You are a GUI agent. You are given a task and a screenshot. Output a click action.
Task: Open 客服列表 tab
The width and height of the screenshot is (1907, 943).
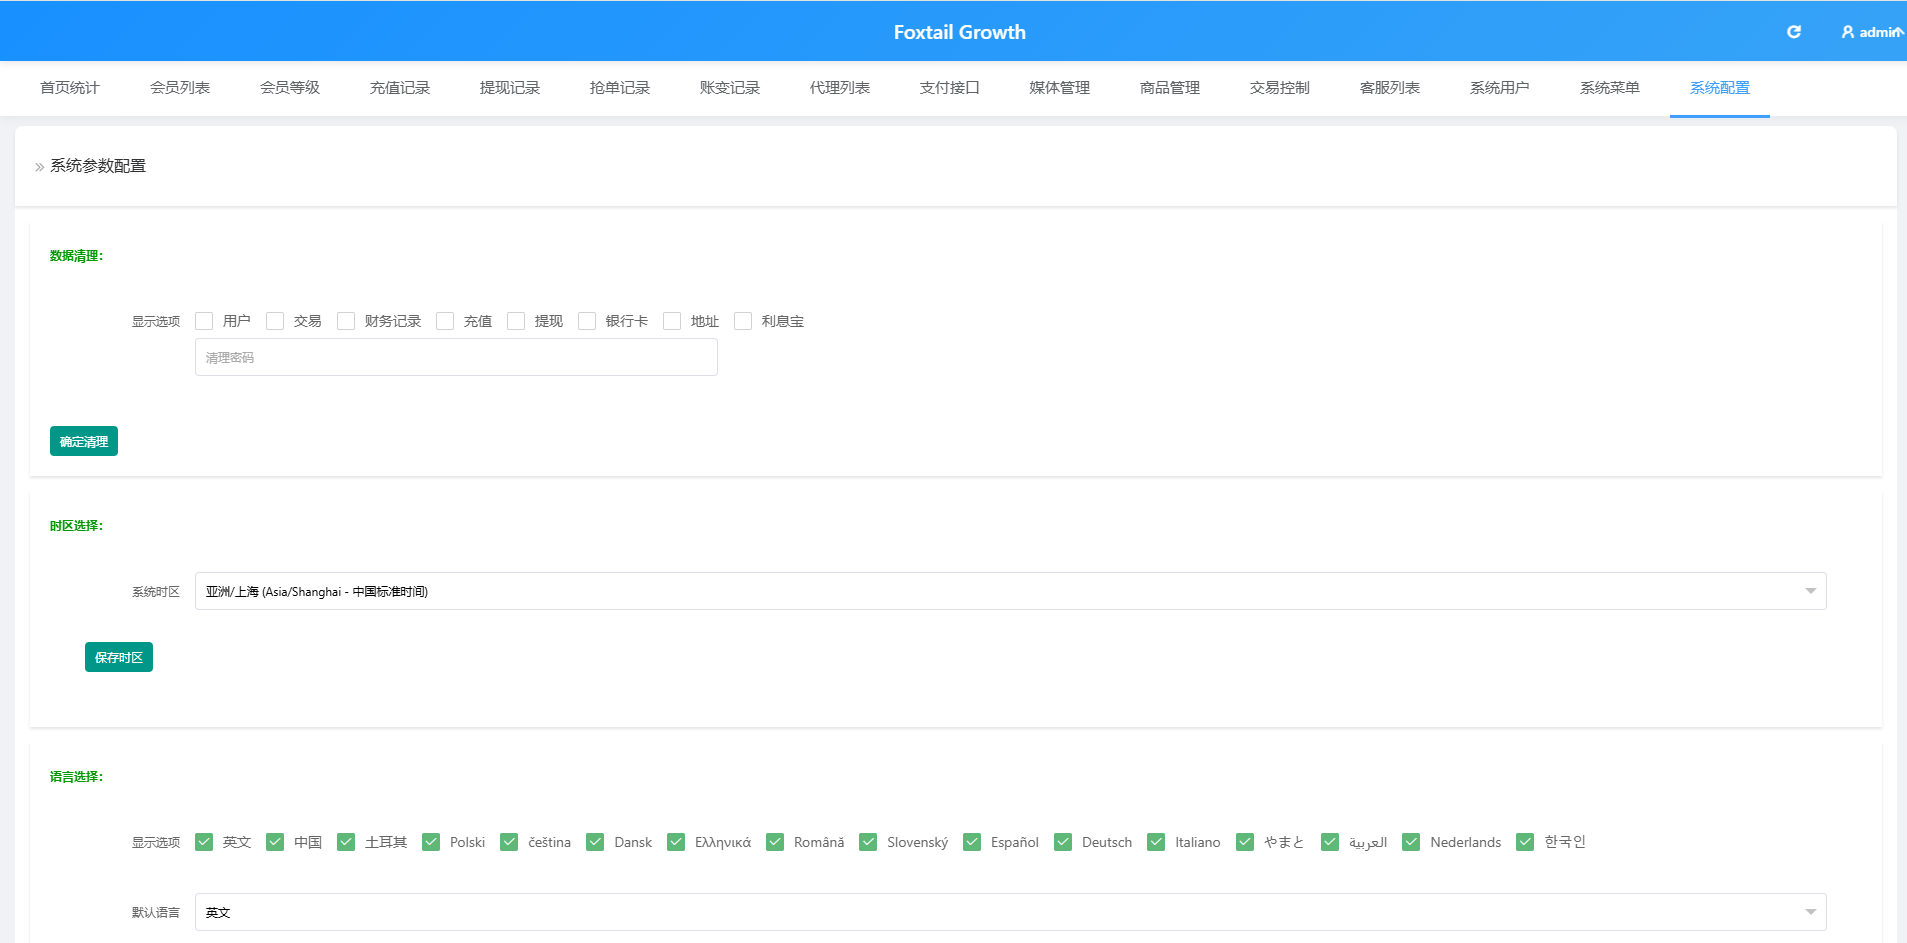(1390, 88)
